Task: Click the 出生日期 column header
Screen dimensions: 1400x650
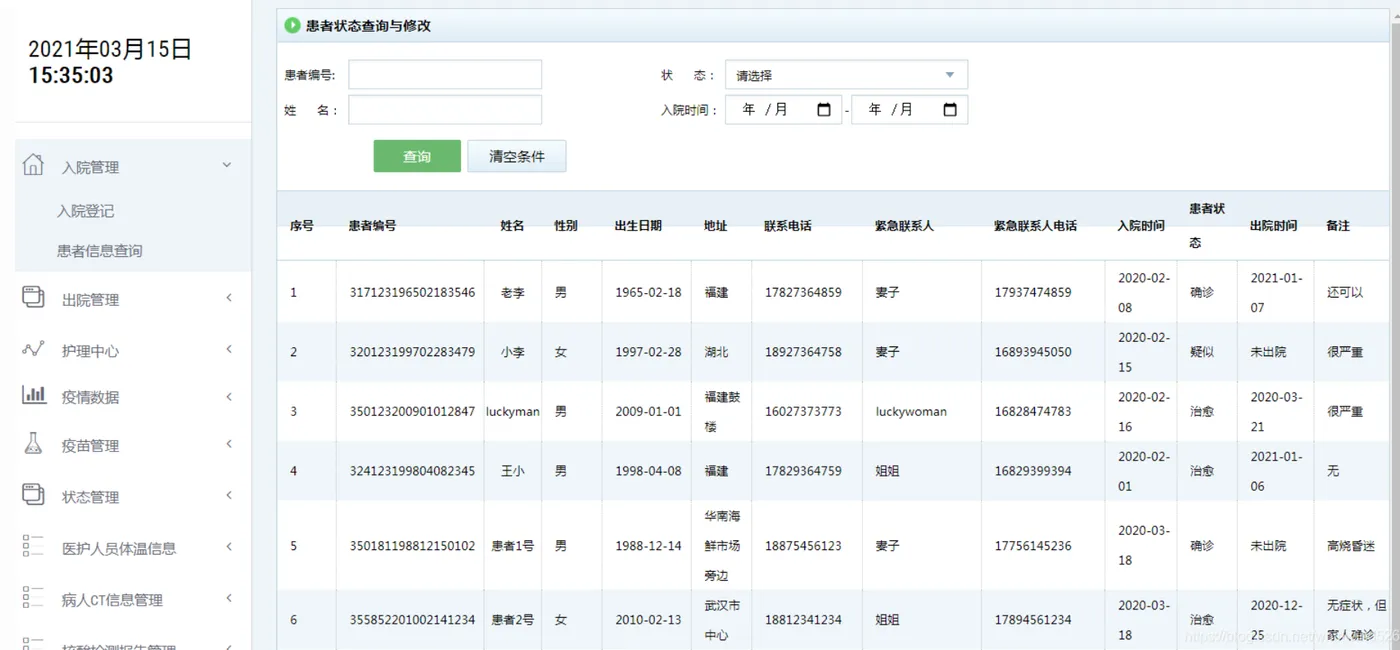Action: point(638,226)
